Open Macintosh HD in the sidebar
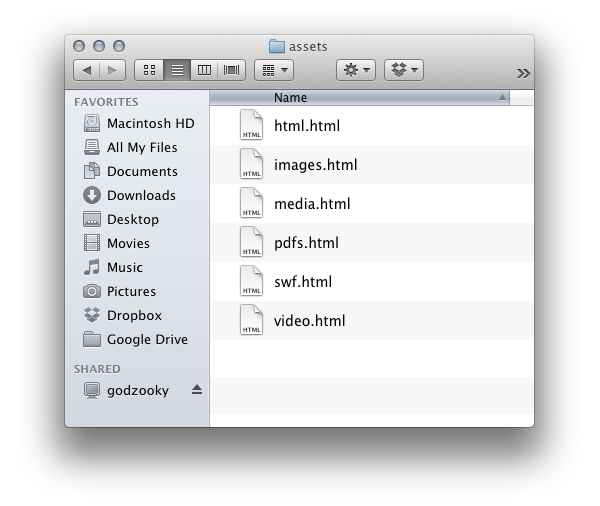 139,124
